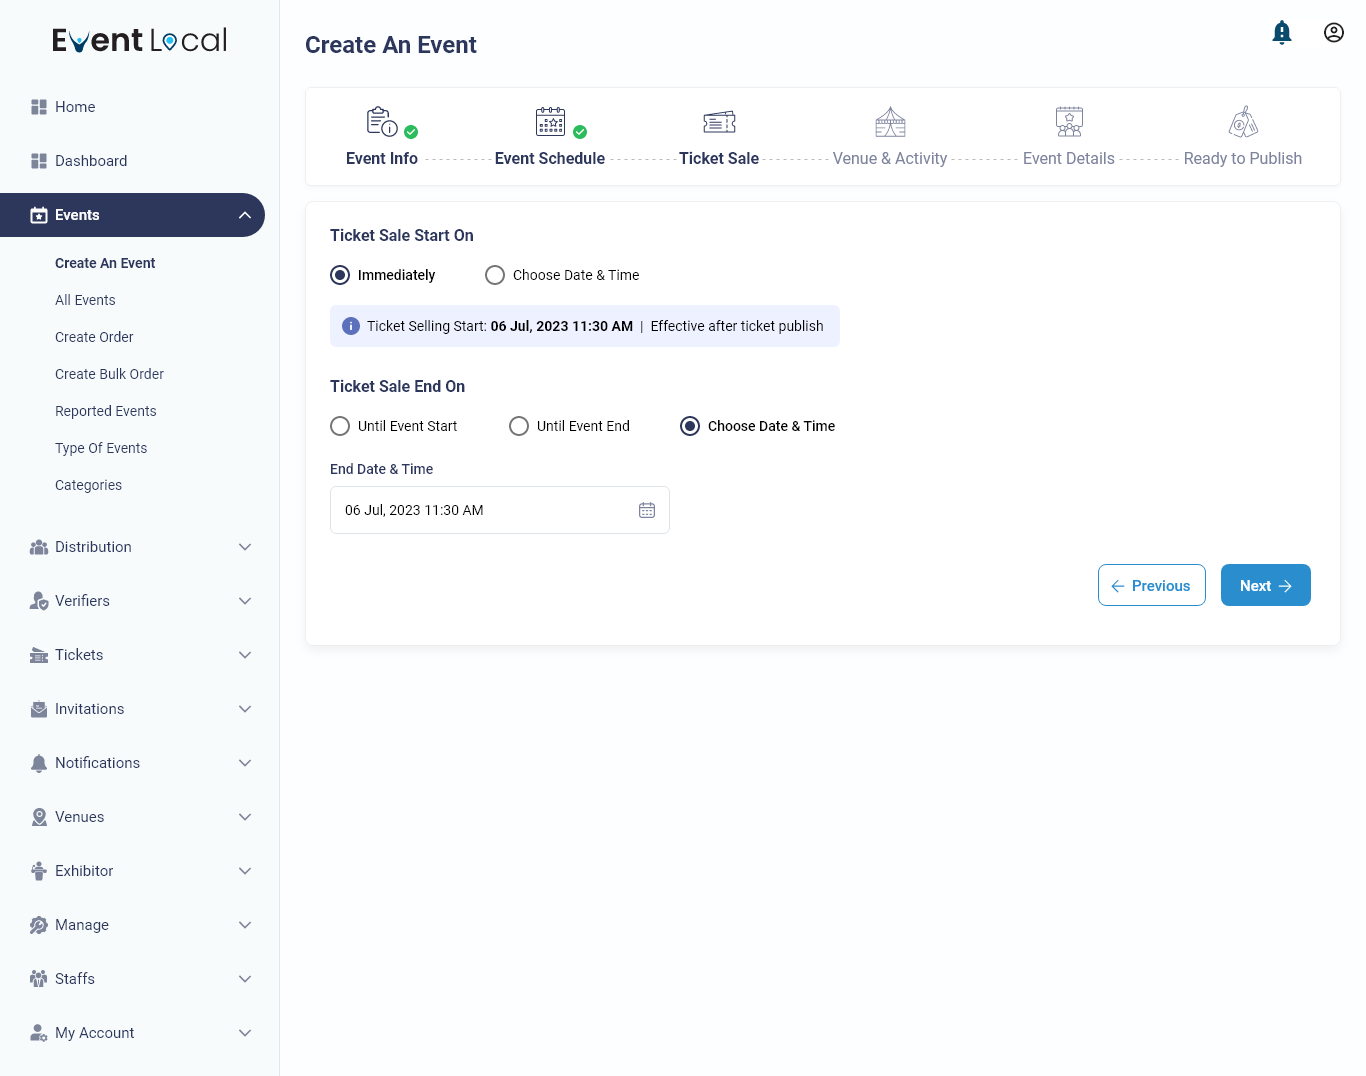This screenshot has height=1076, width=1366.
Task: Click the End Date & Time input field
Action: pos(480,509)
